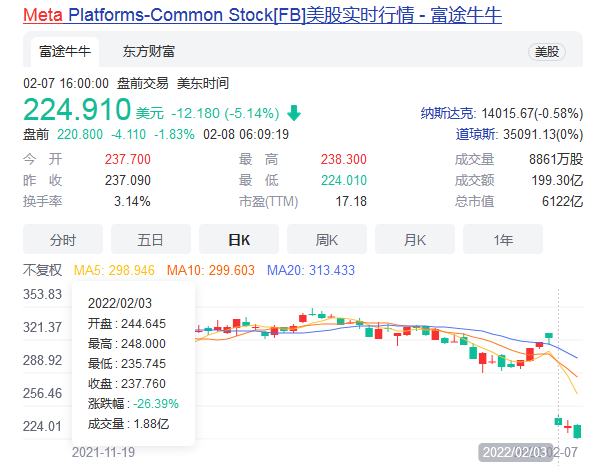Click the 不复权 adjustment label
Image resolution: width=603 pixels, height=466 pixels.
(42, 270)
